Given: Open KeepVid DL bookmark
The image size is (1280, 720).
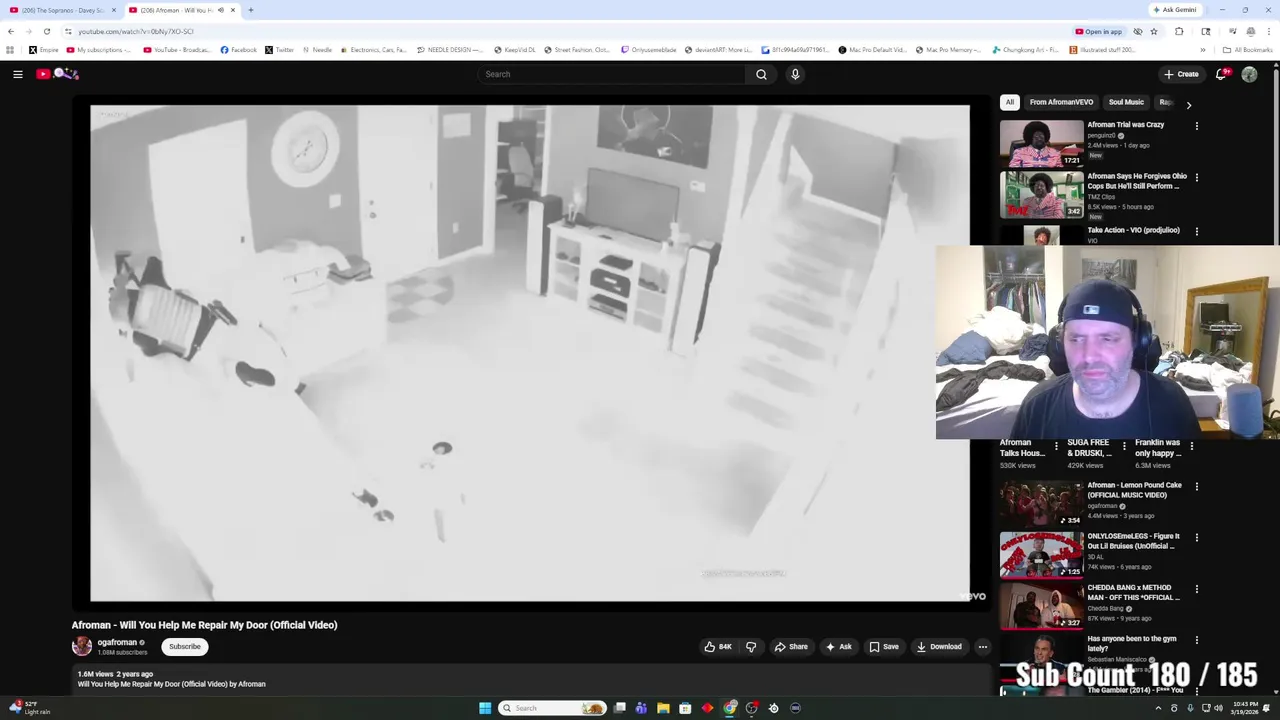Looking at the screenshot, I should click(515, 49).
